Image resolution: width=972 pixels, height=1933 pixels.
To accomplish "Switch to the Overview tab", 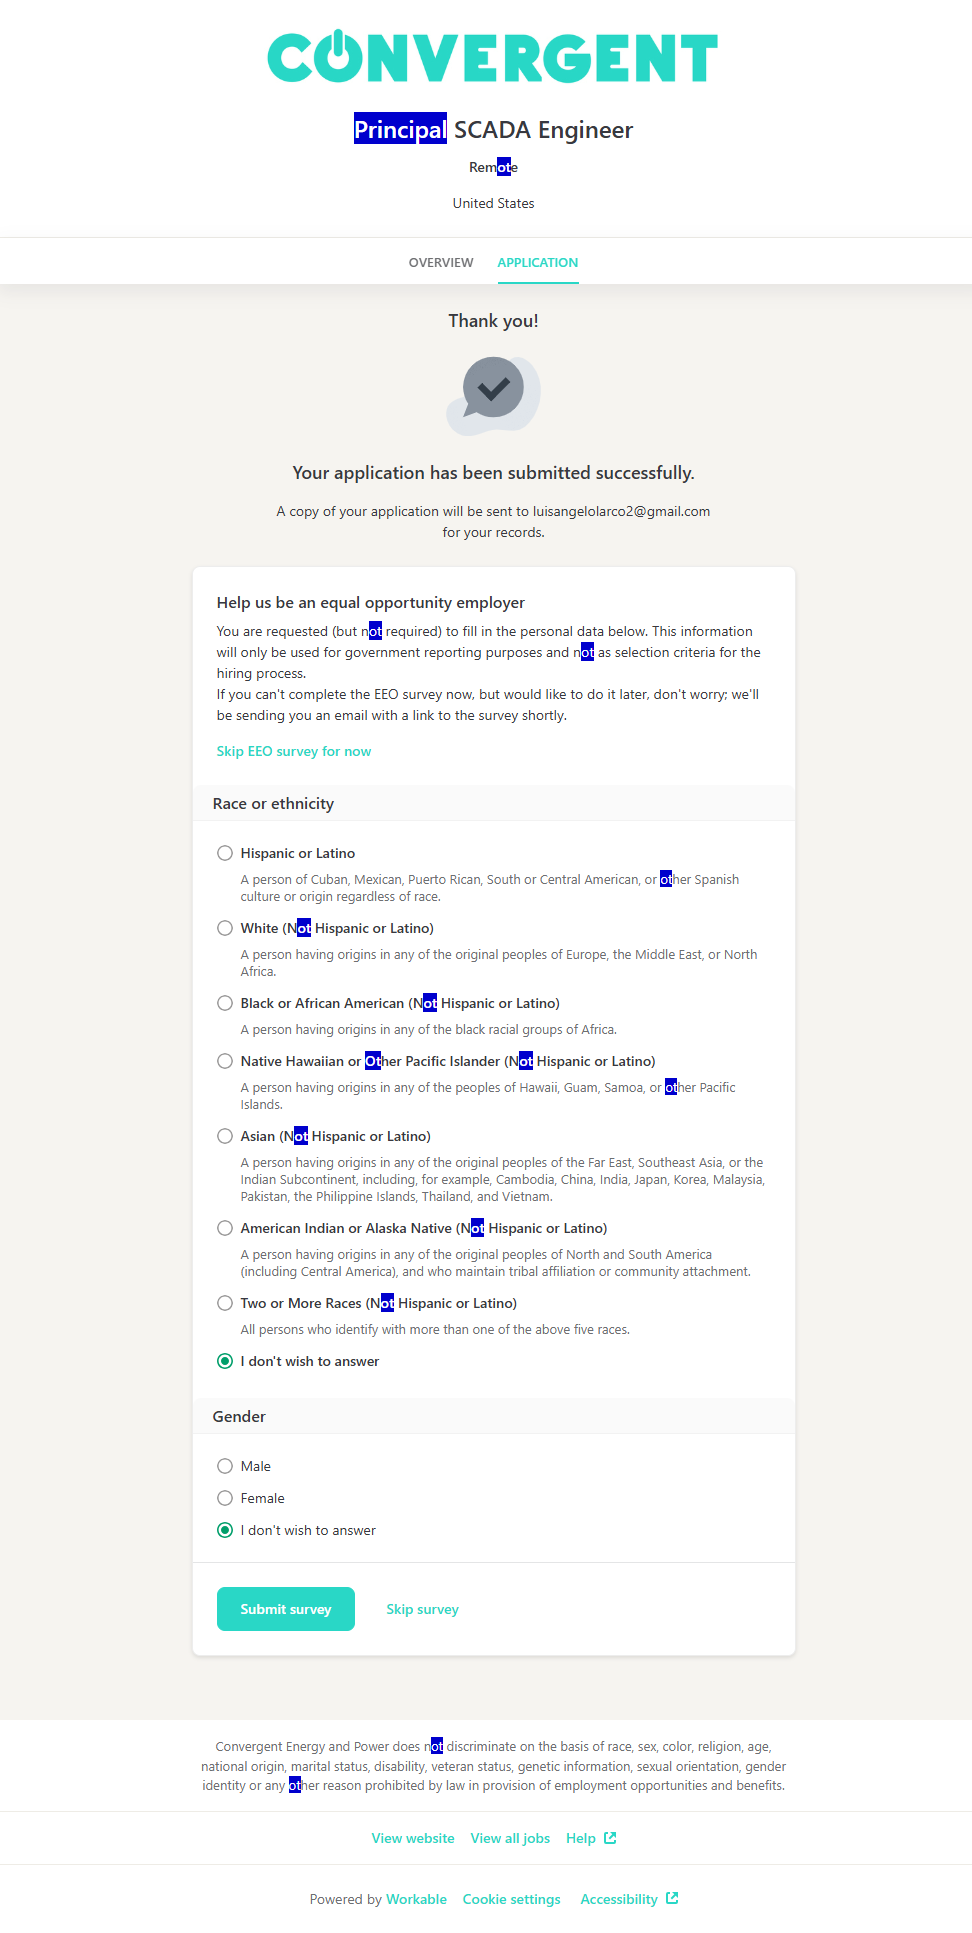I will 441,263.
